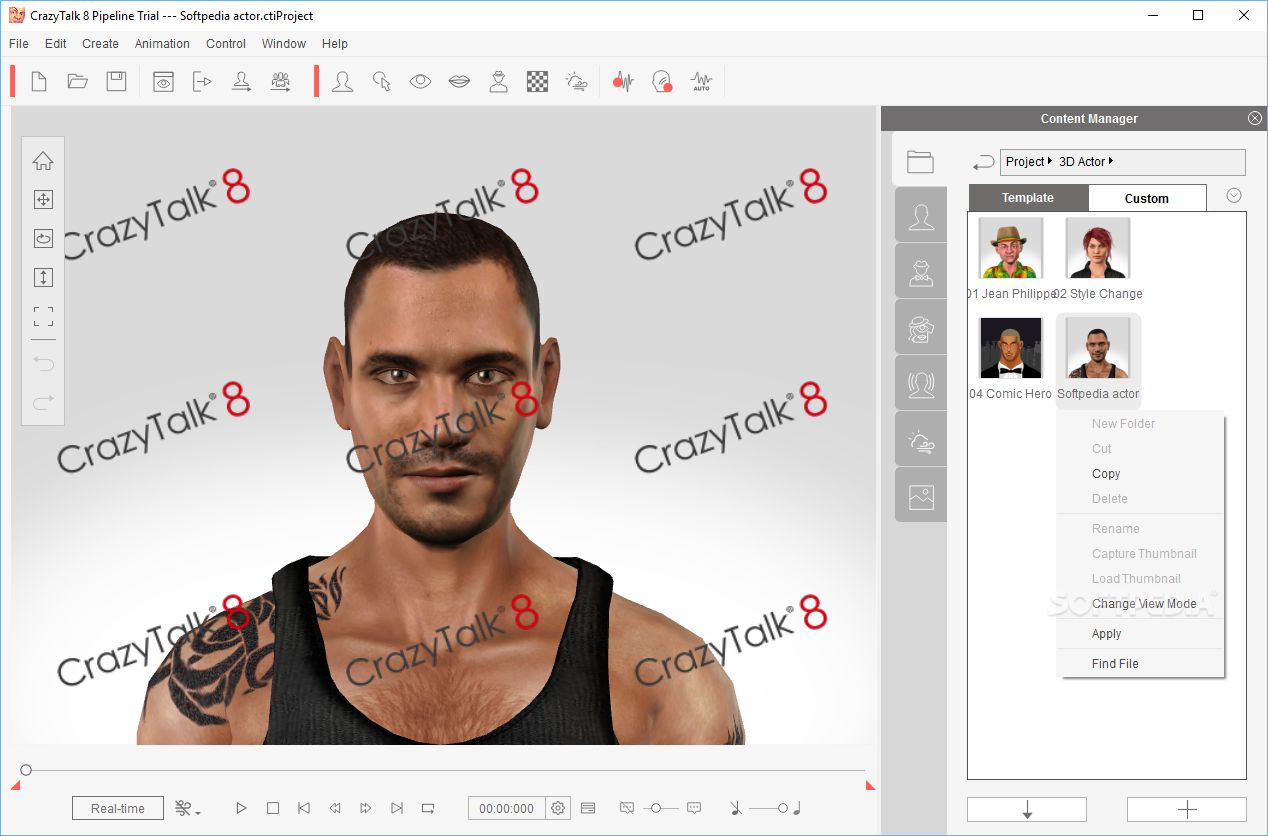The width and height of the screenshot is (1268, 836).
Task: Open the image background sidebar tab
Action: coord(921,497)
